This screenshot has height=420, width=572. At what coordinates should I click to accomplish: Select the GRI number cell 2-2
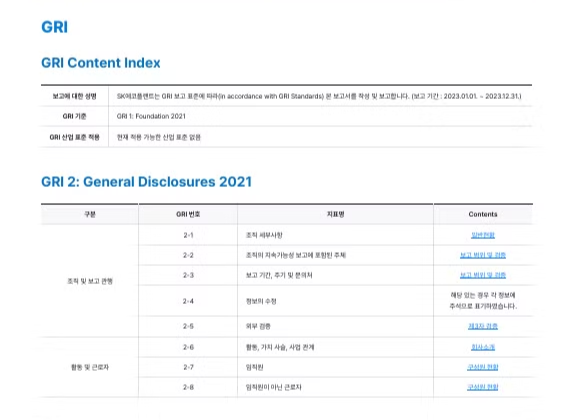188,255
